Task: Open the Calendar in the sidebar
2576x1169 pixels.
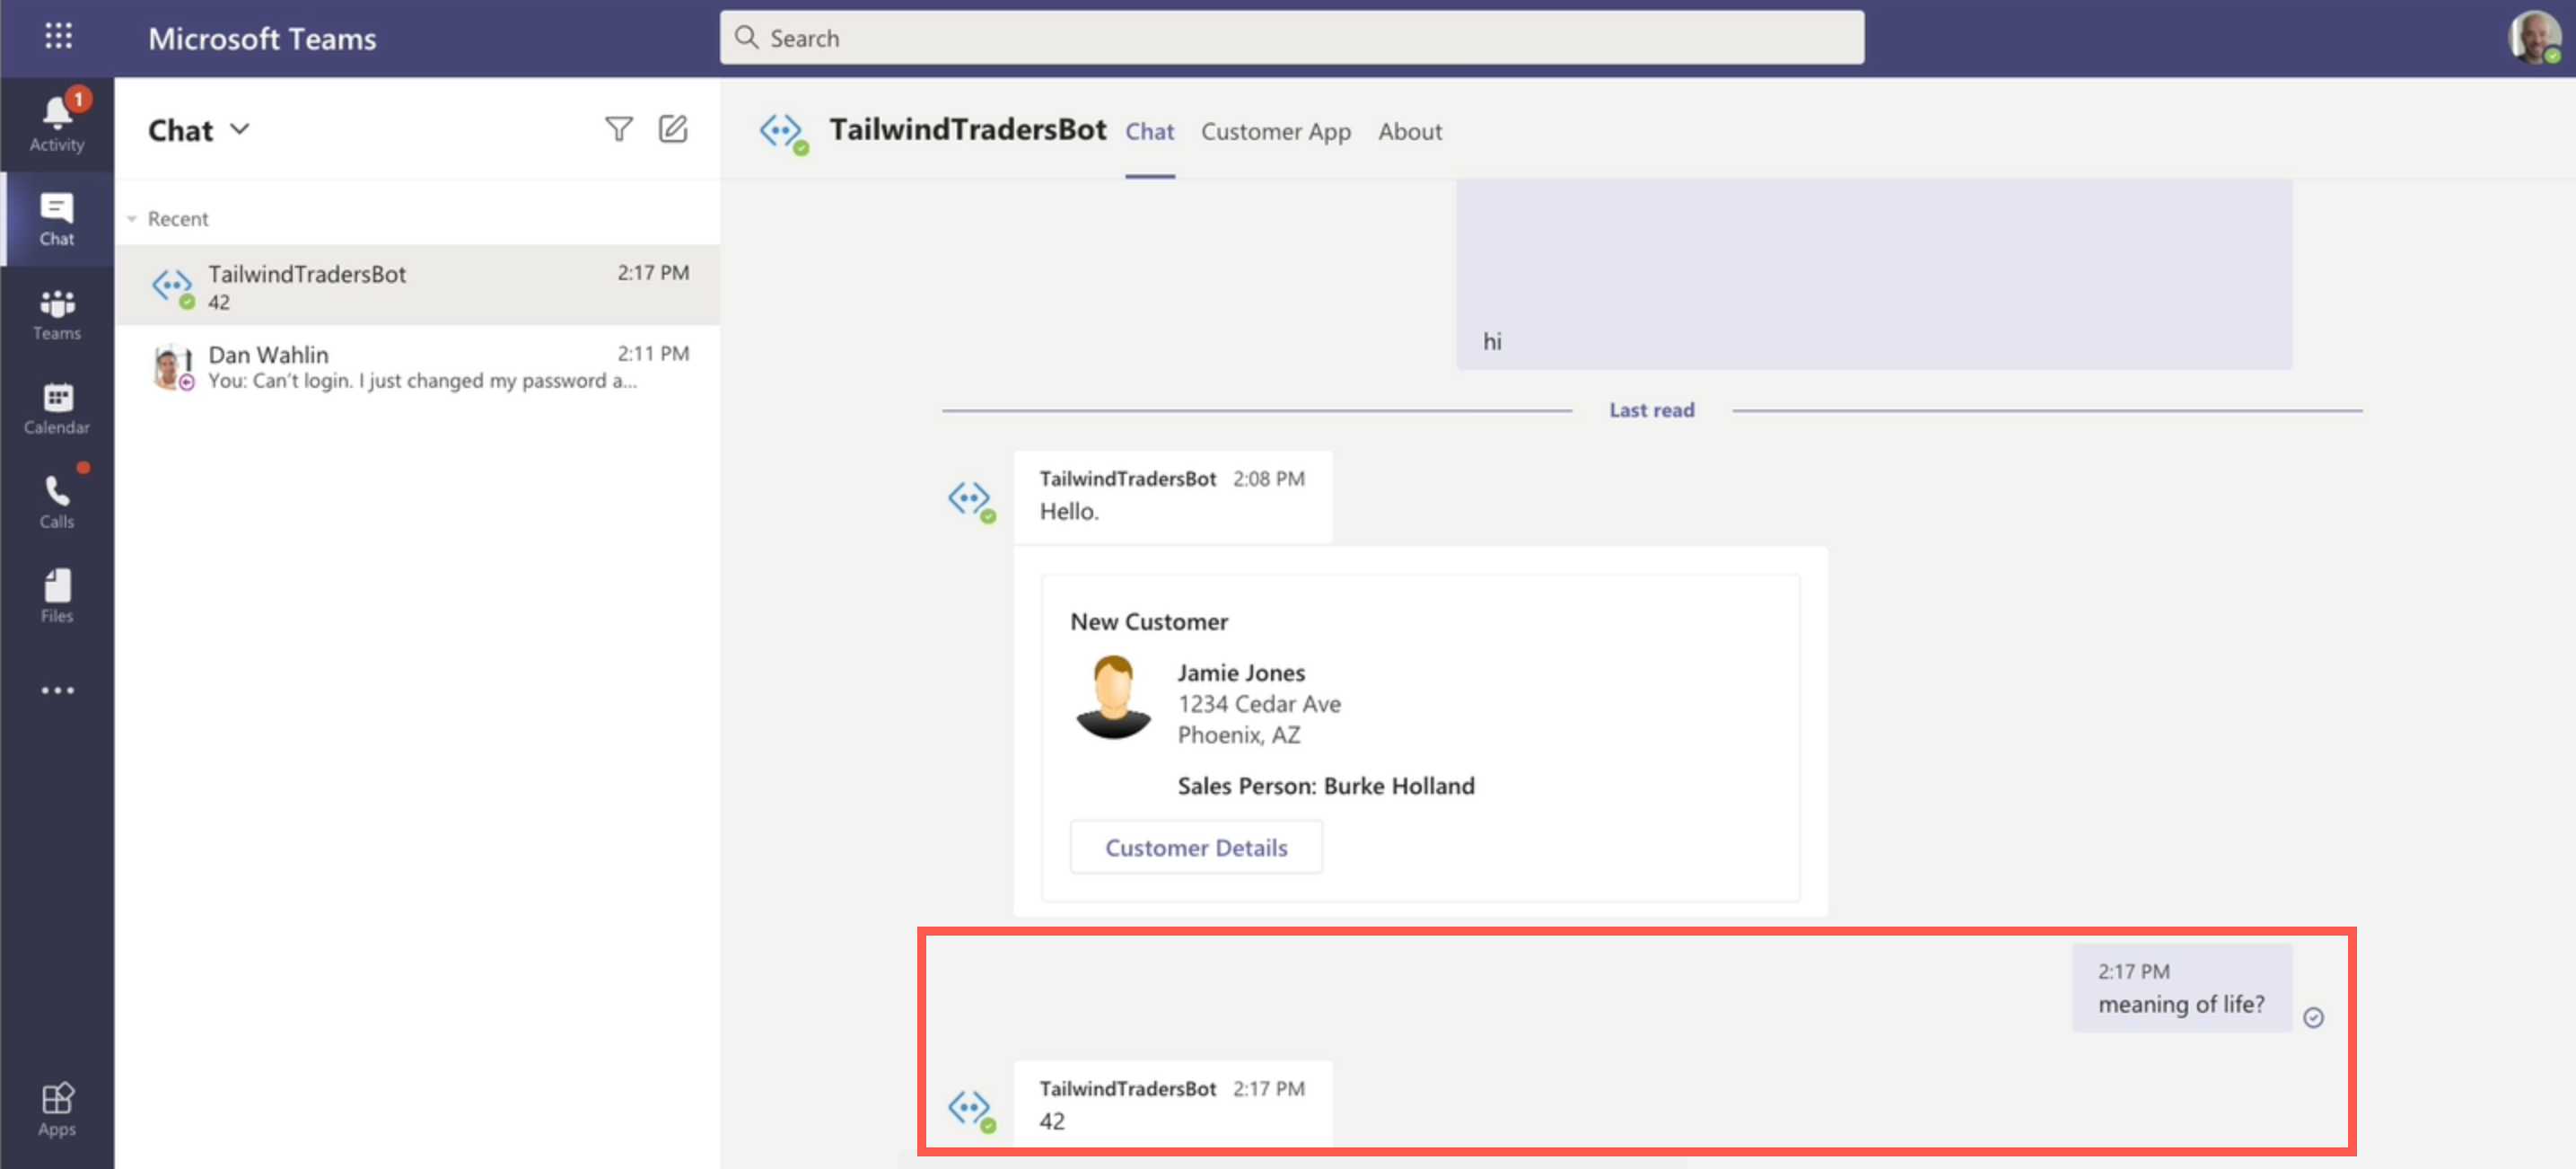Action: pyautogui.click(x=57, y=408)
